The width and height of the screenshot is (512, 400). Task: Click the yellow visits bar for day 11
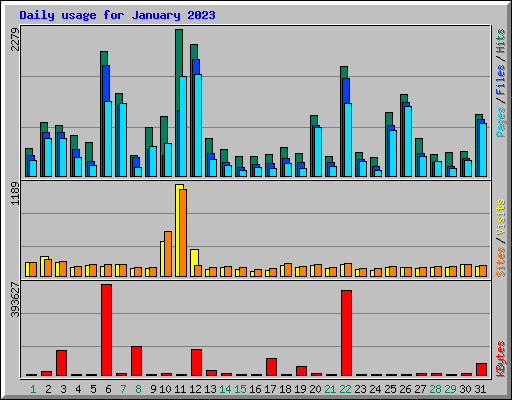coord(178,230)
